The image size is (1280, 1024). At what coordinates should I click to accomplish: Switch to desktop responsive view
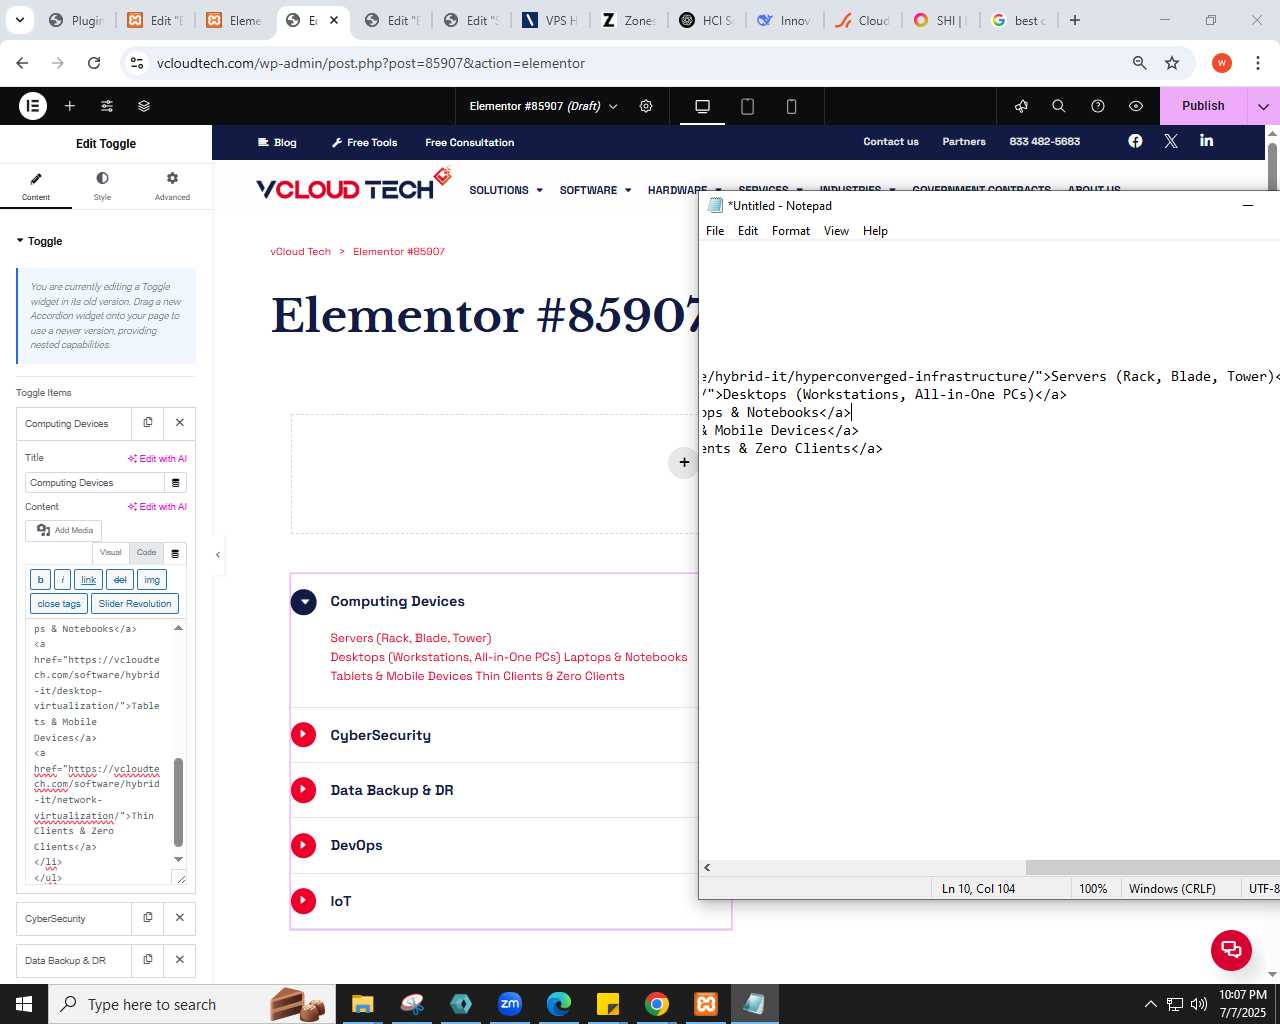pos(702,106)
